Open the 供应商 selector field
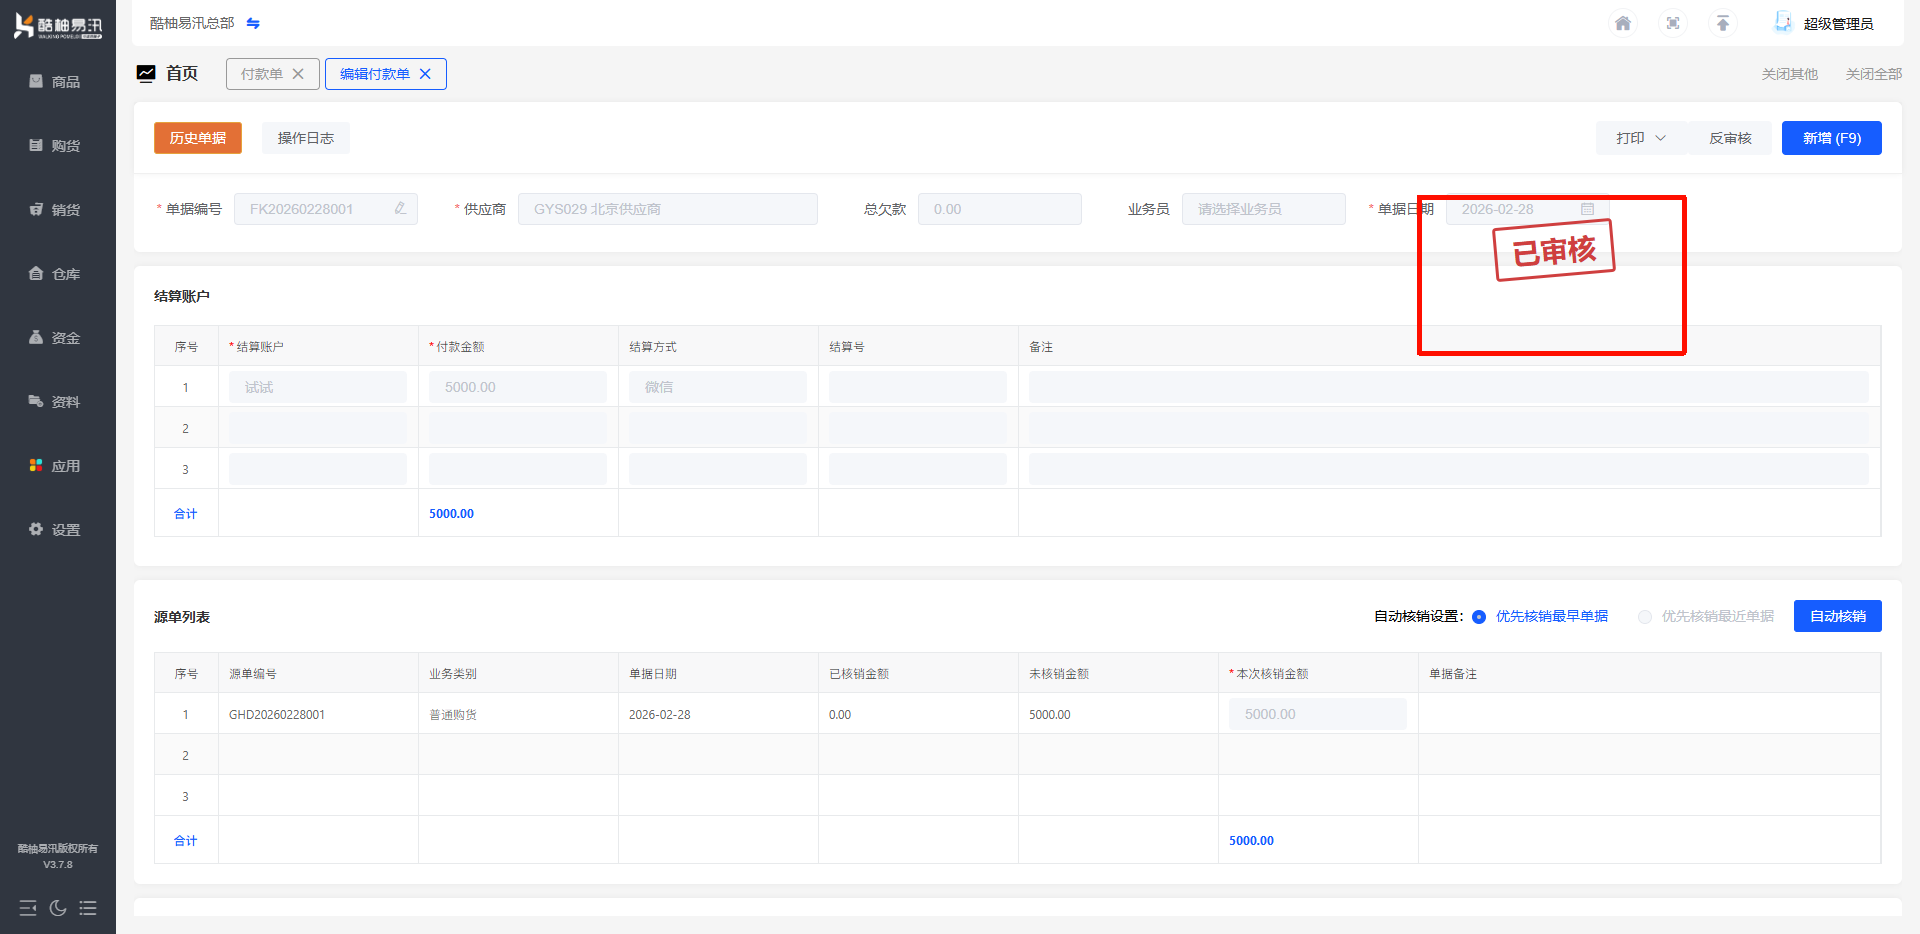Viewport: 1920px width, 934px height. click(x=667, y=209)
